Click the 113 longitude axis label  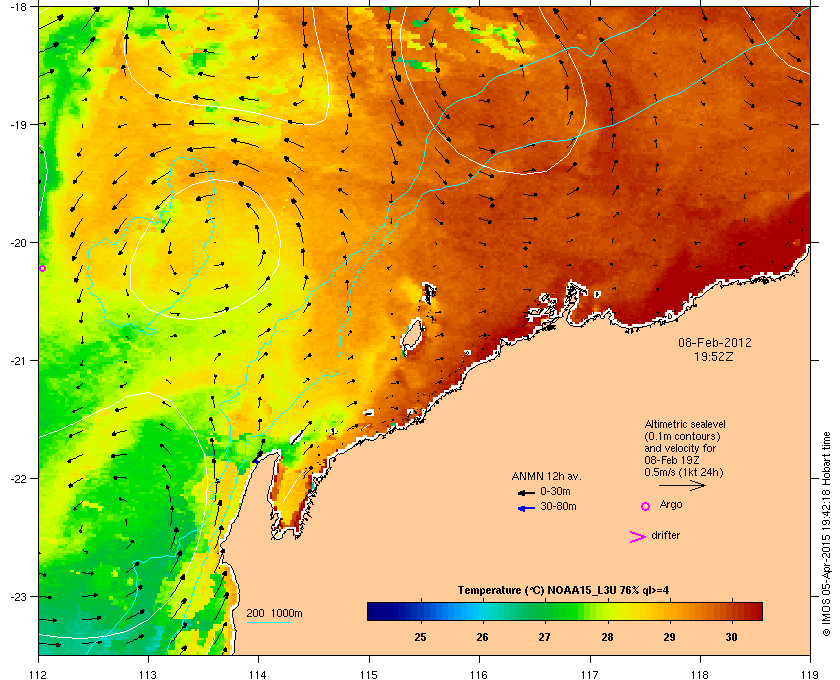(x=148, y=675)
